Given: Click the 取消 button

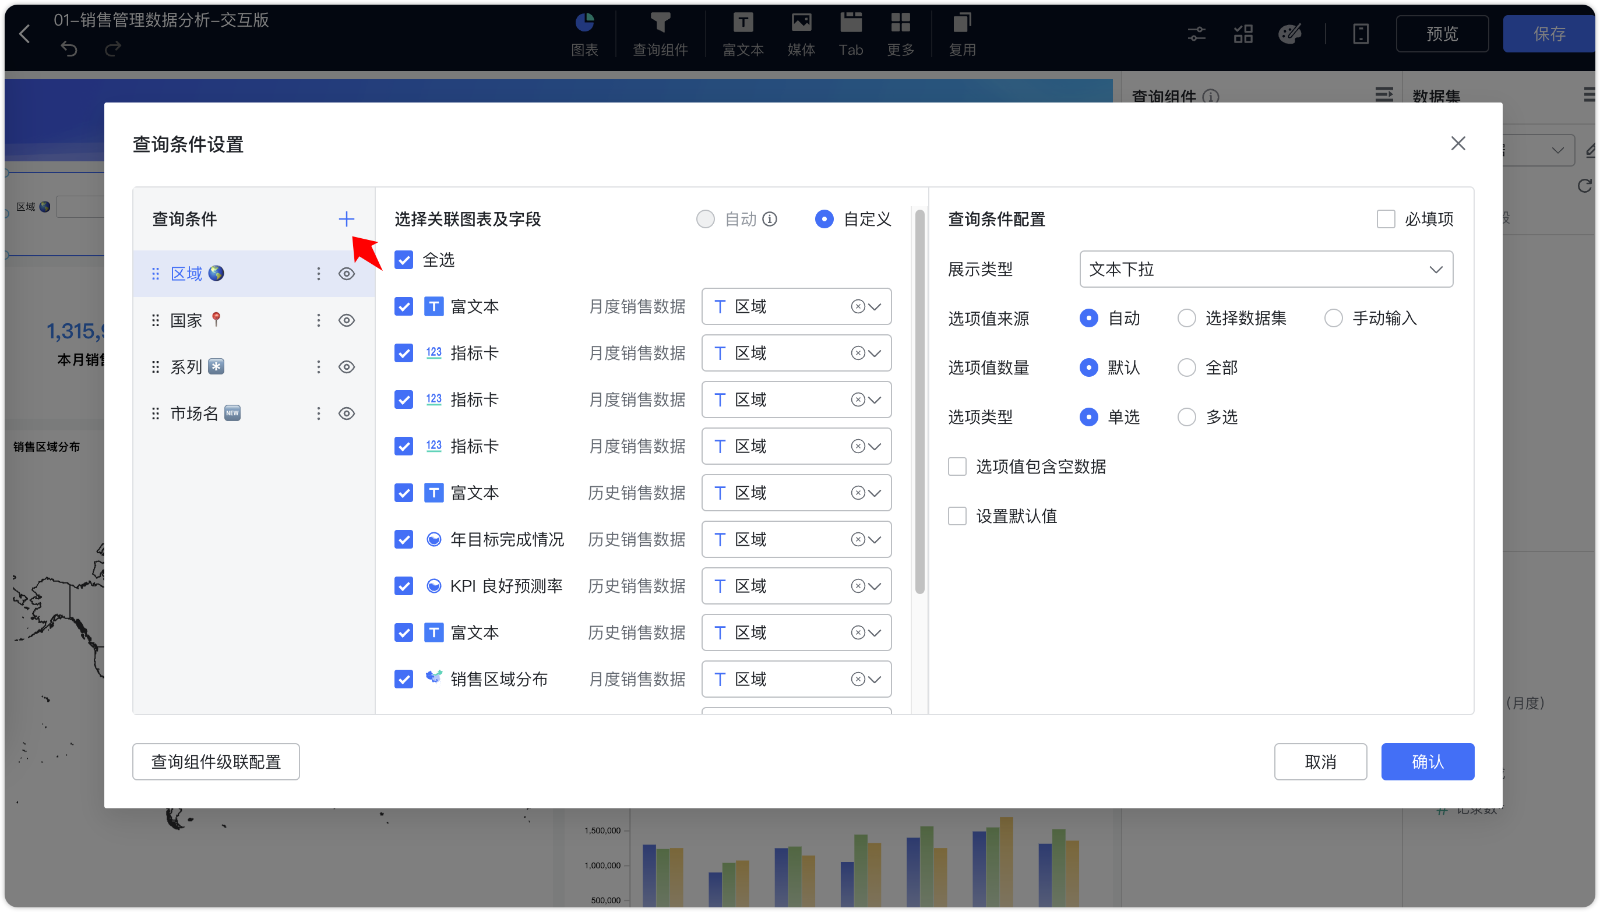Looking at the screenshot, I should pos(1320,762).
